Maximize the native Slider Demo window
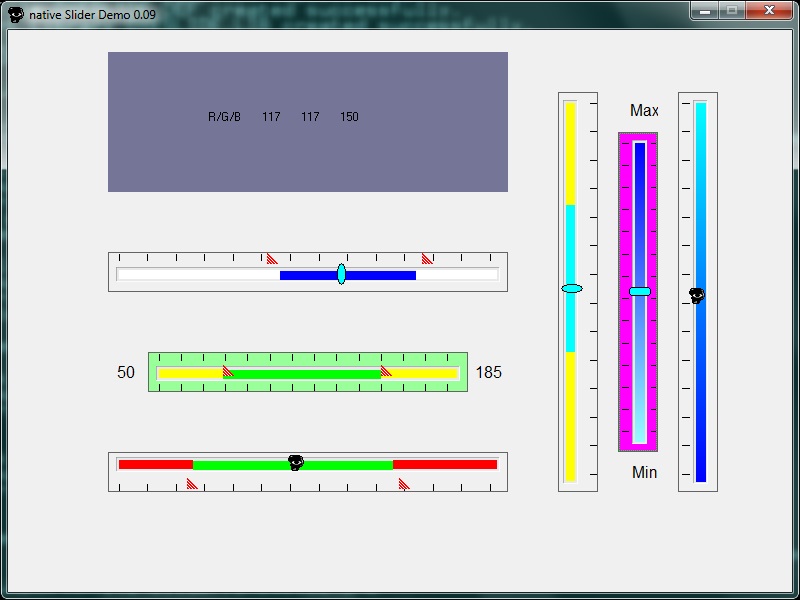The height and width of the screenshot is (600, 800). coord(733,11)
